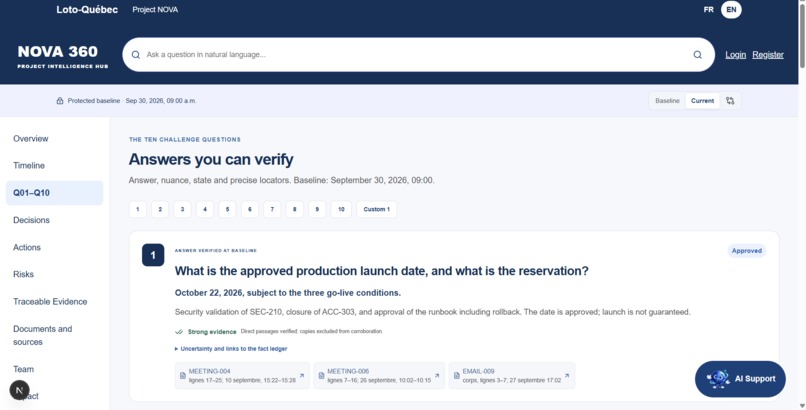Click the AI Support robot mascot icon

(718, 379)
